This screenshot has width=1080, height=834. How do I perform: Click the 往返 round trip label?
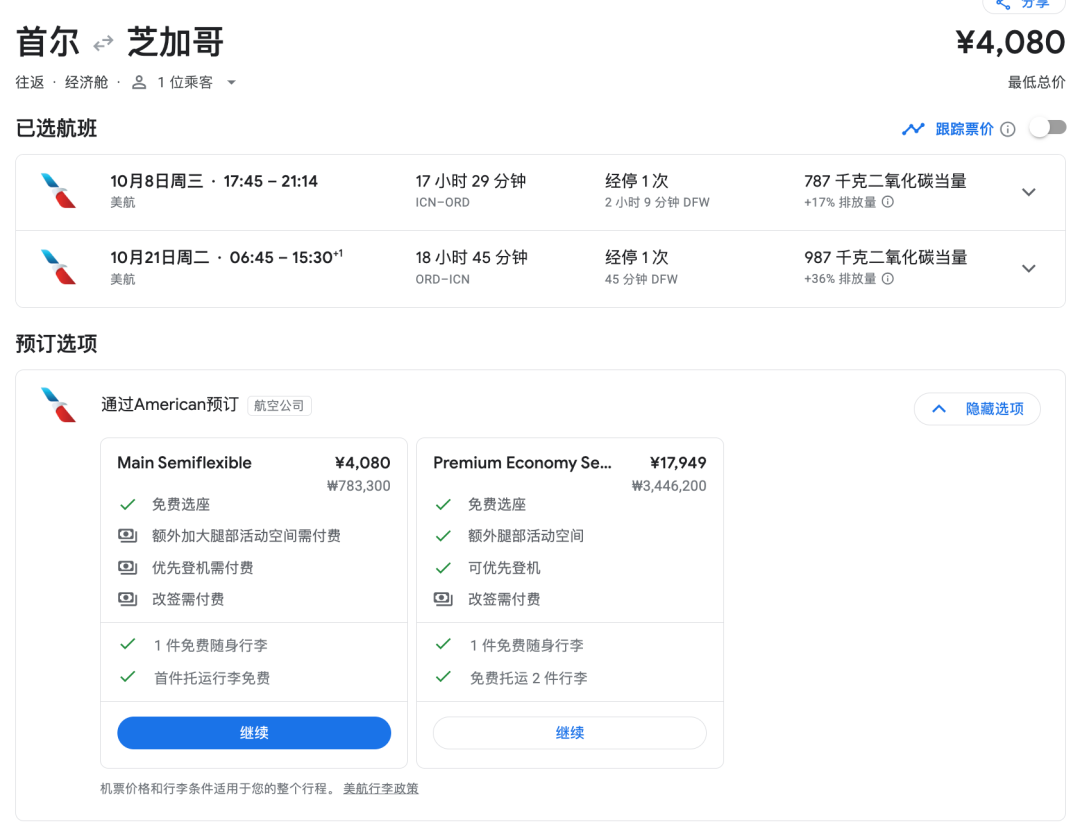click(30, 82)
